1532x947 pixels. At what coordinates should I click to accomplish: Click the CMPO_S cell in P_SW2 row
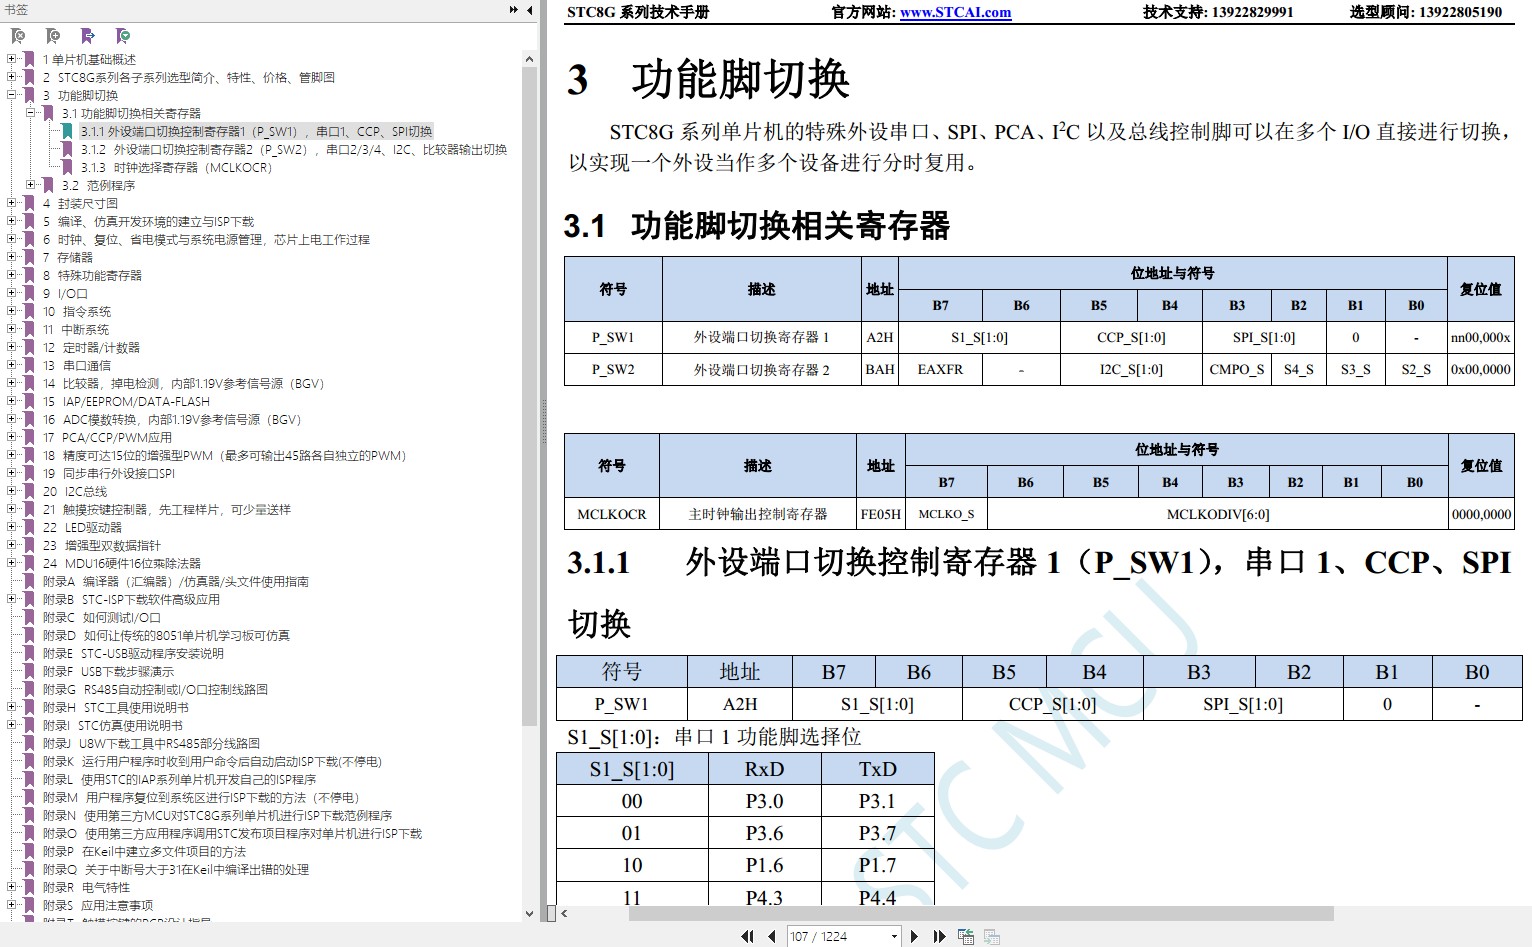(x=1236, y=369)
